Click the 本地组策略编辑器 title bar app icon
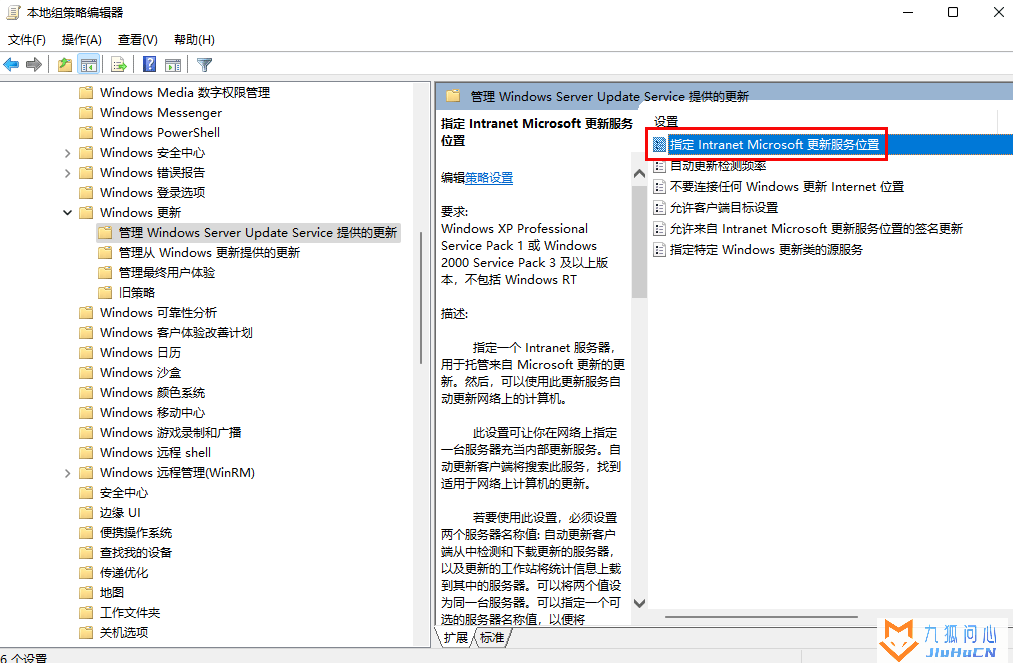The height and width of the screenshot is (663, 1013). coord(13,12)
